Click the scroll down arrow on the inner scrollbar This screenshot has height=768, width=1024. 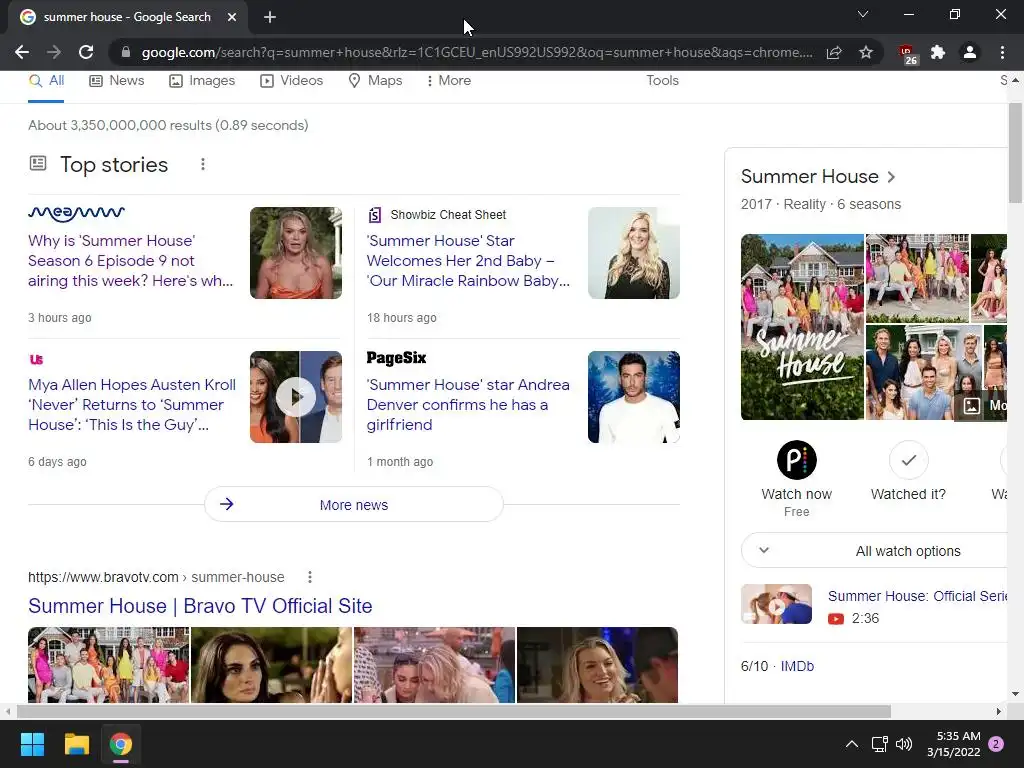pyautogui.click(x=1015, y=694)
